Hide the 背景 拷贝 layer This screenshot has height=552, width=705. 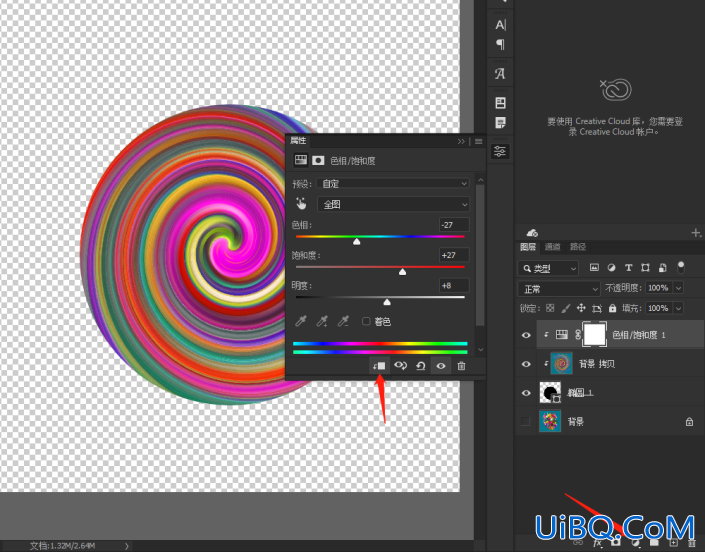coord(526,364)
